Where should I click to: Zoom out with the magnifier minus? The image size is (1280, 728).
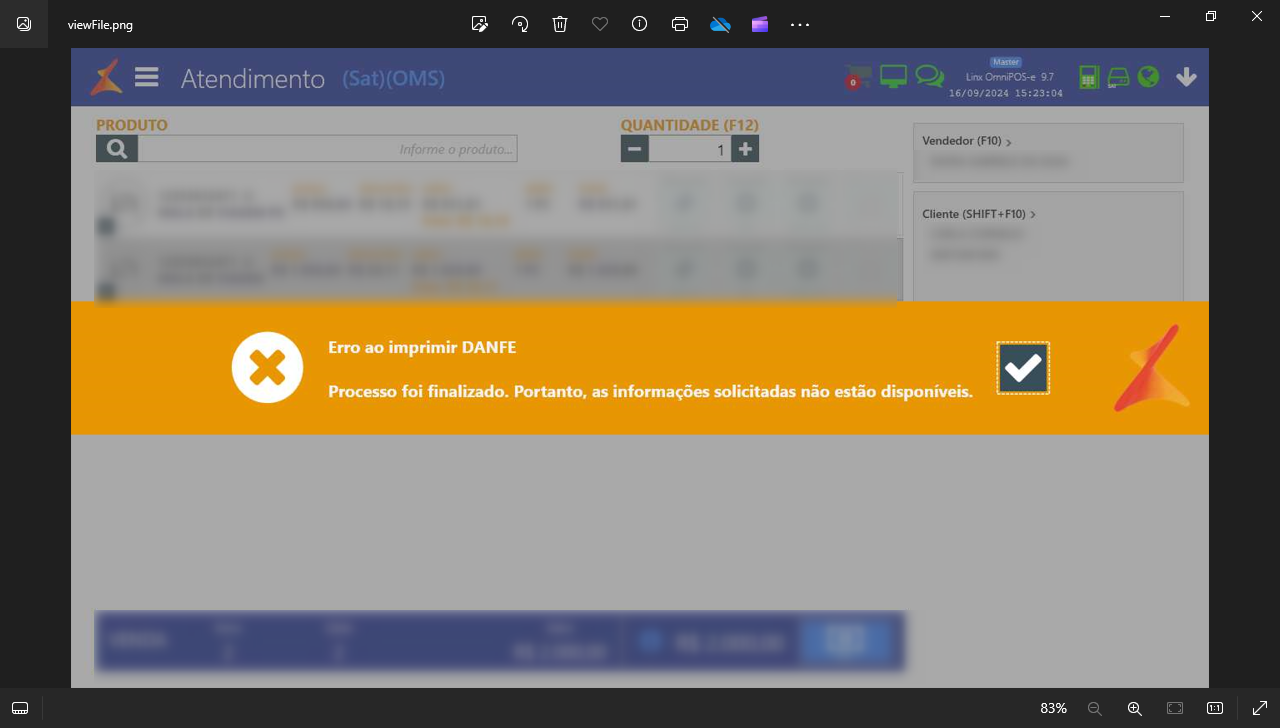click(1095, 708)
